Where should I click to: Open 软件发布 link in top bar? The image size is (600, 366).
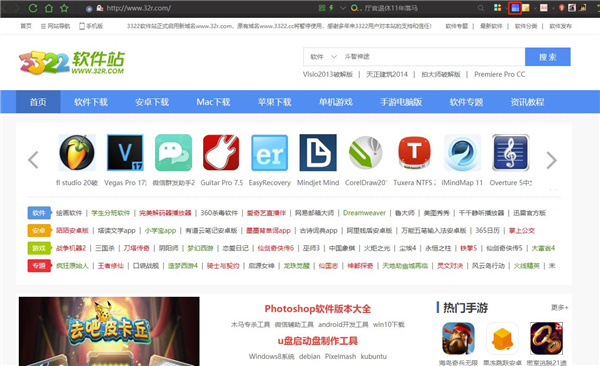(561, 26)
